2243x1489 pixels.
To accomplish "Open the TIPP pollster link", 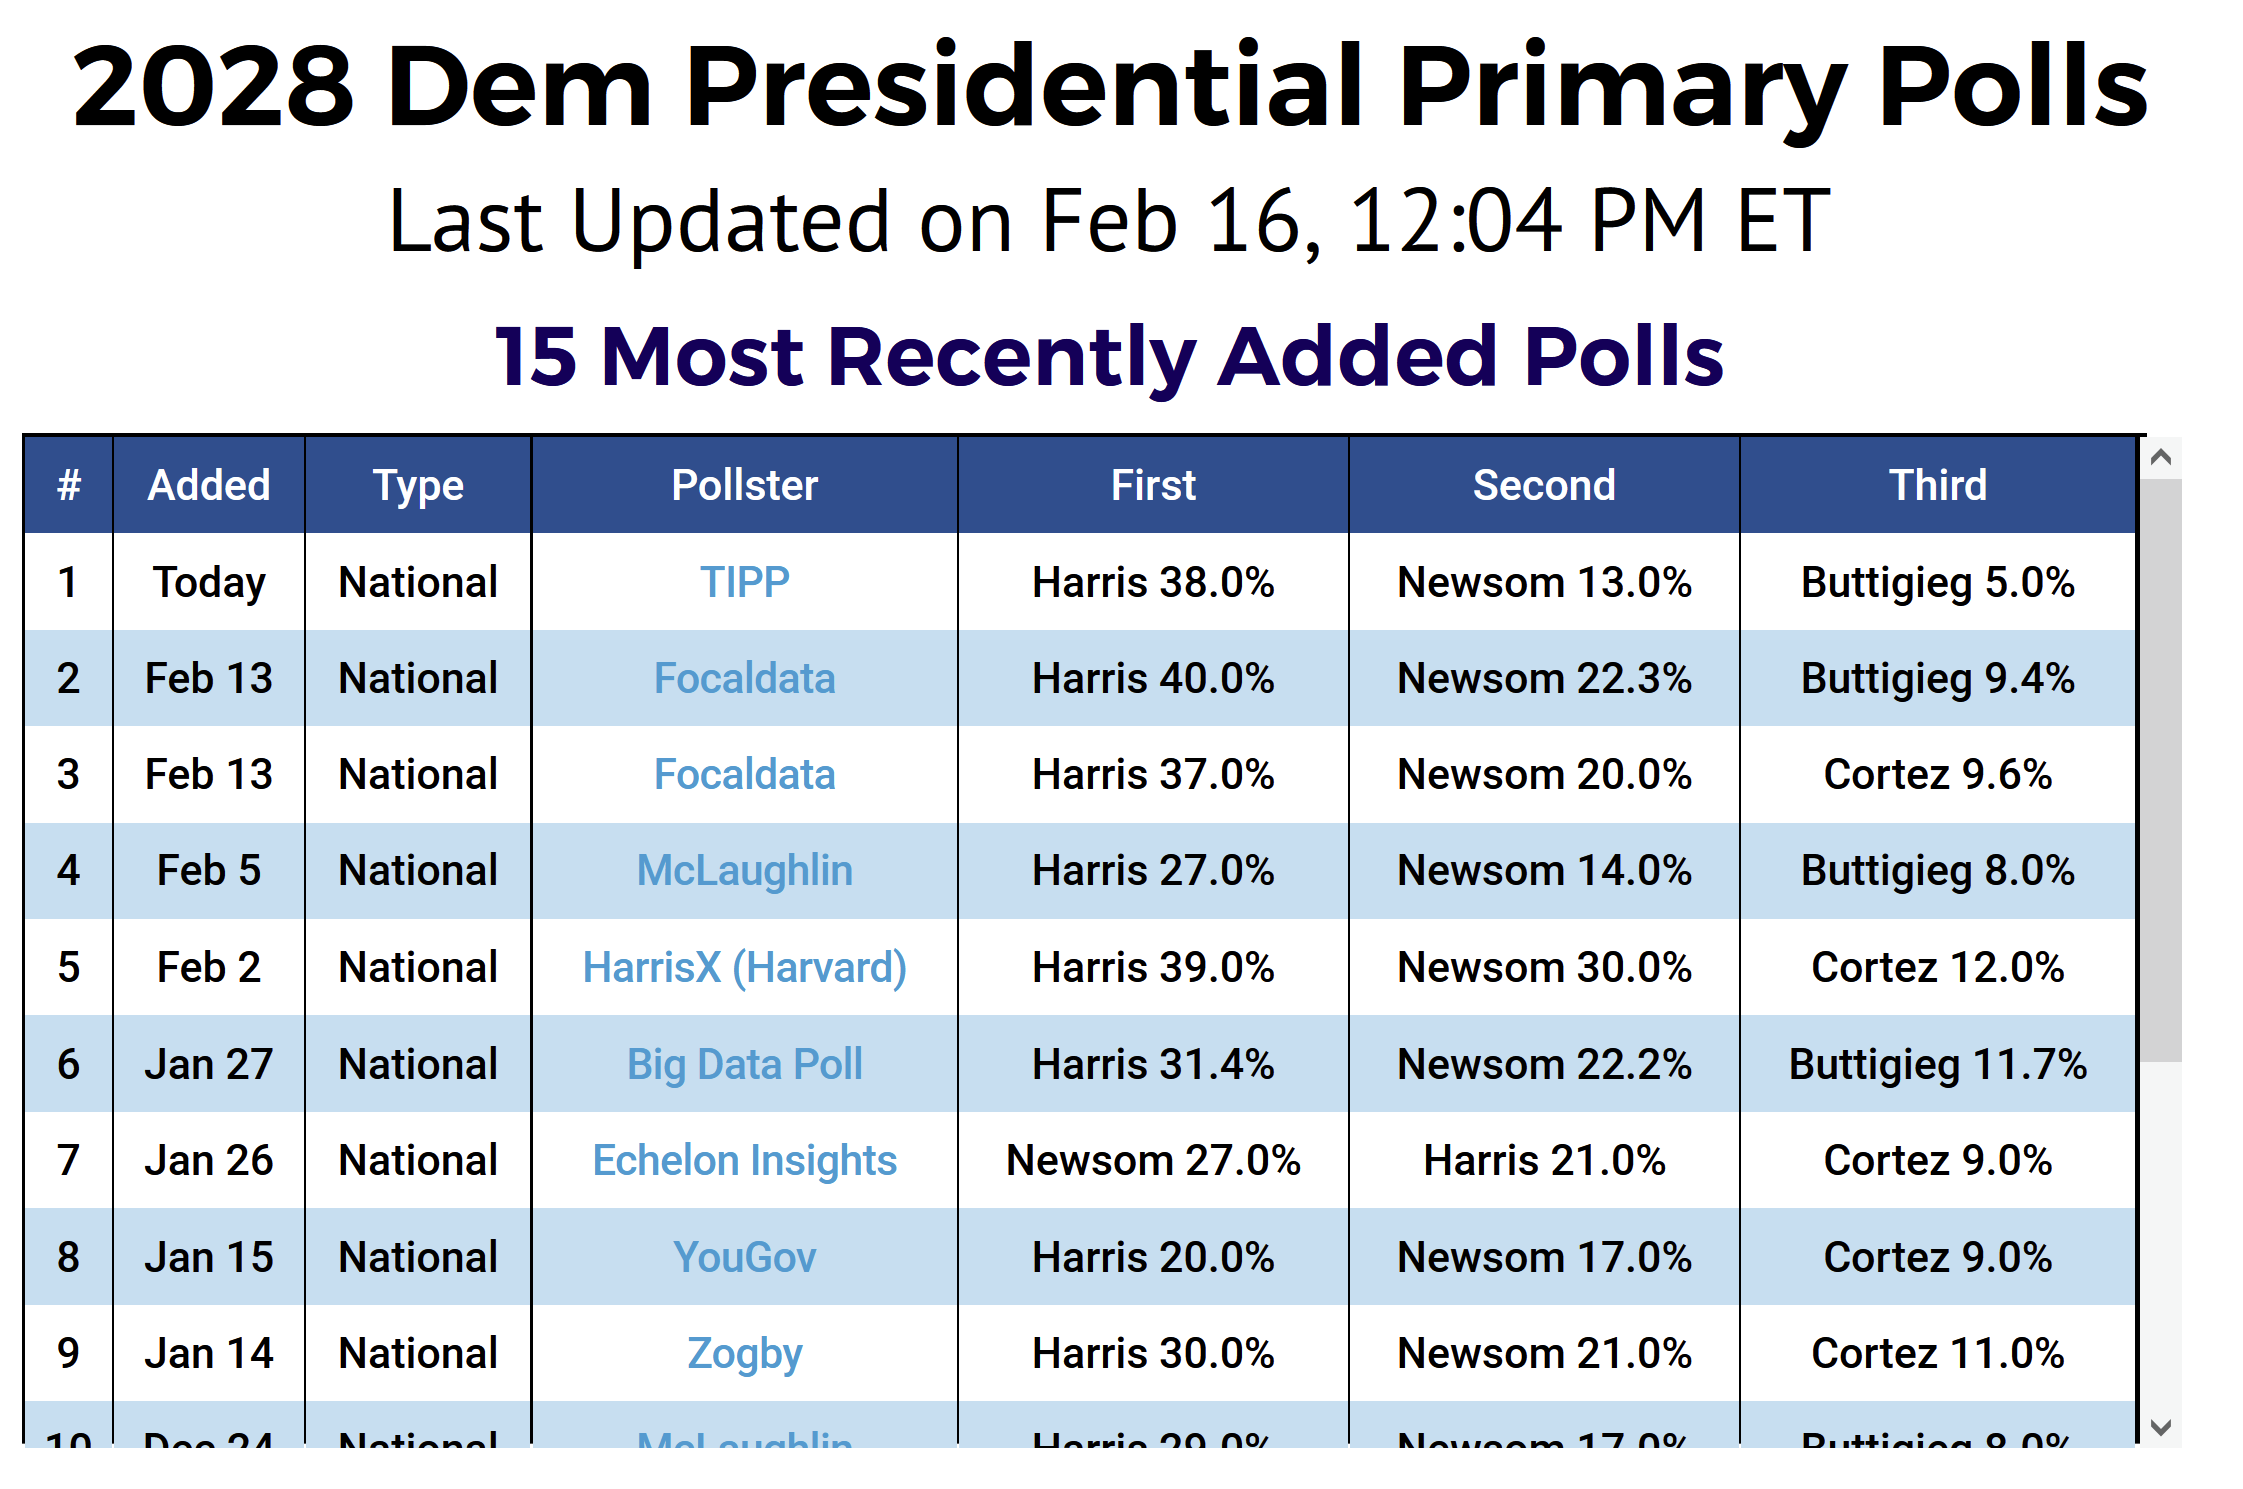I will coord(744,582).
